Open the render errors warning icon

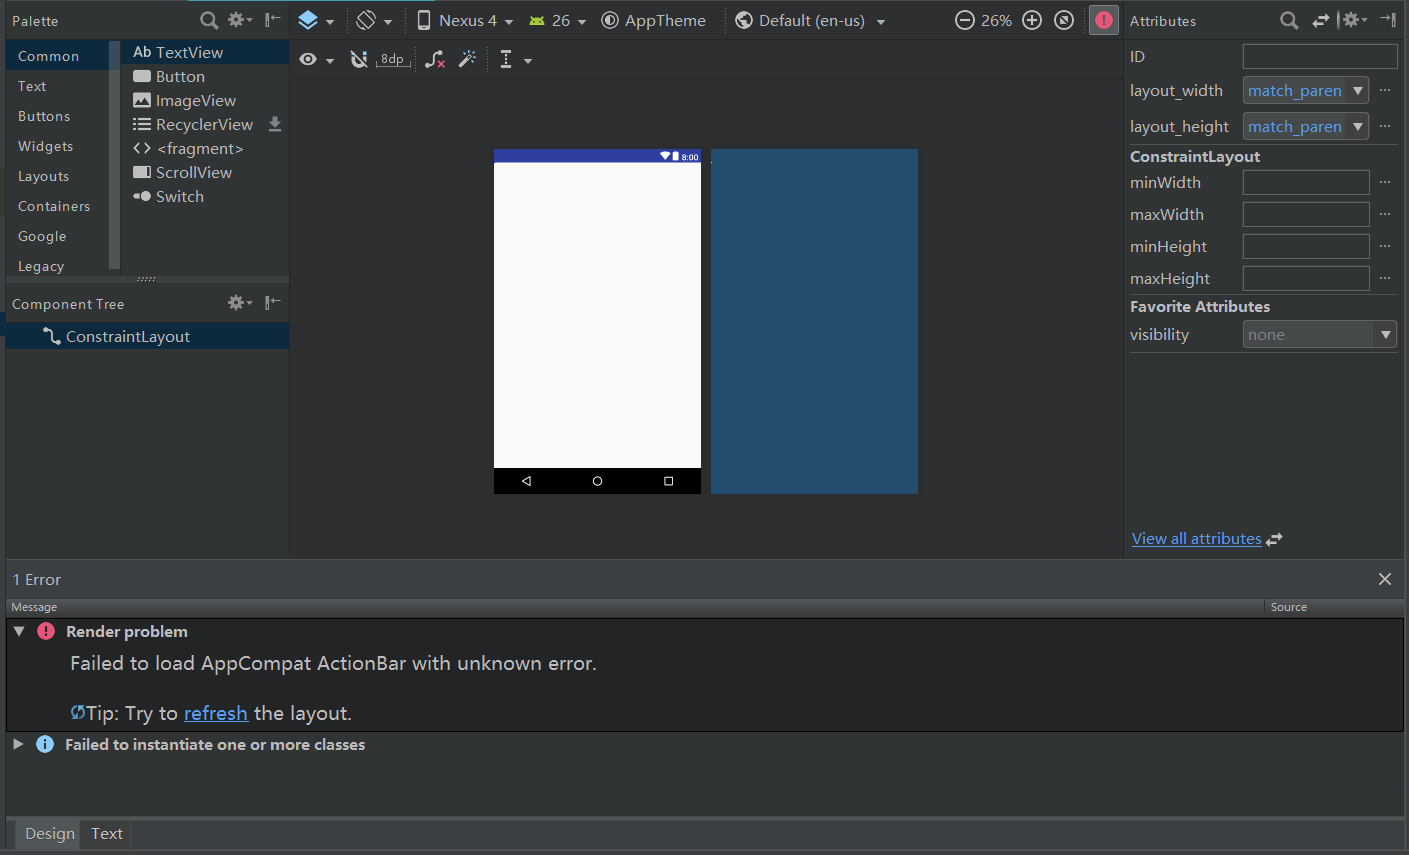1103,19
